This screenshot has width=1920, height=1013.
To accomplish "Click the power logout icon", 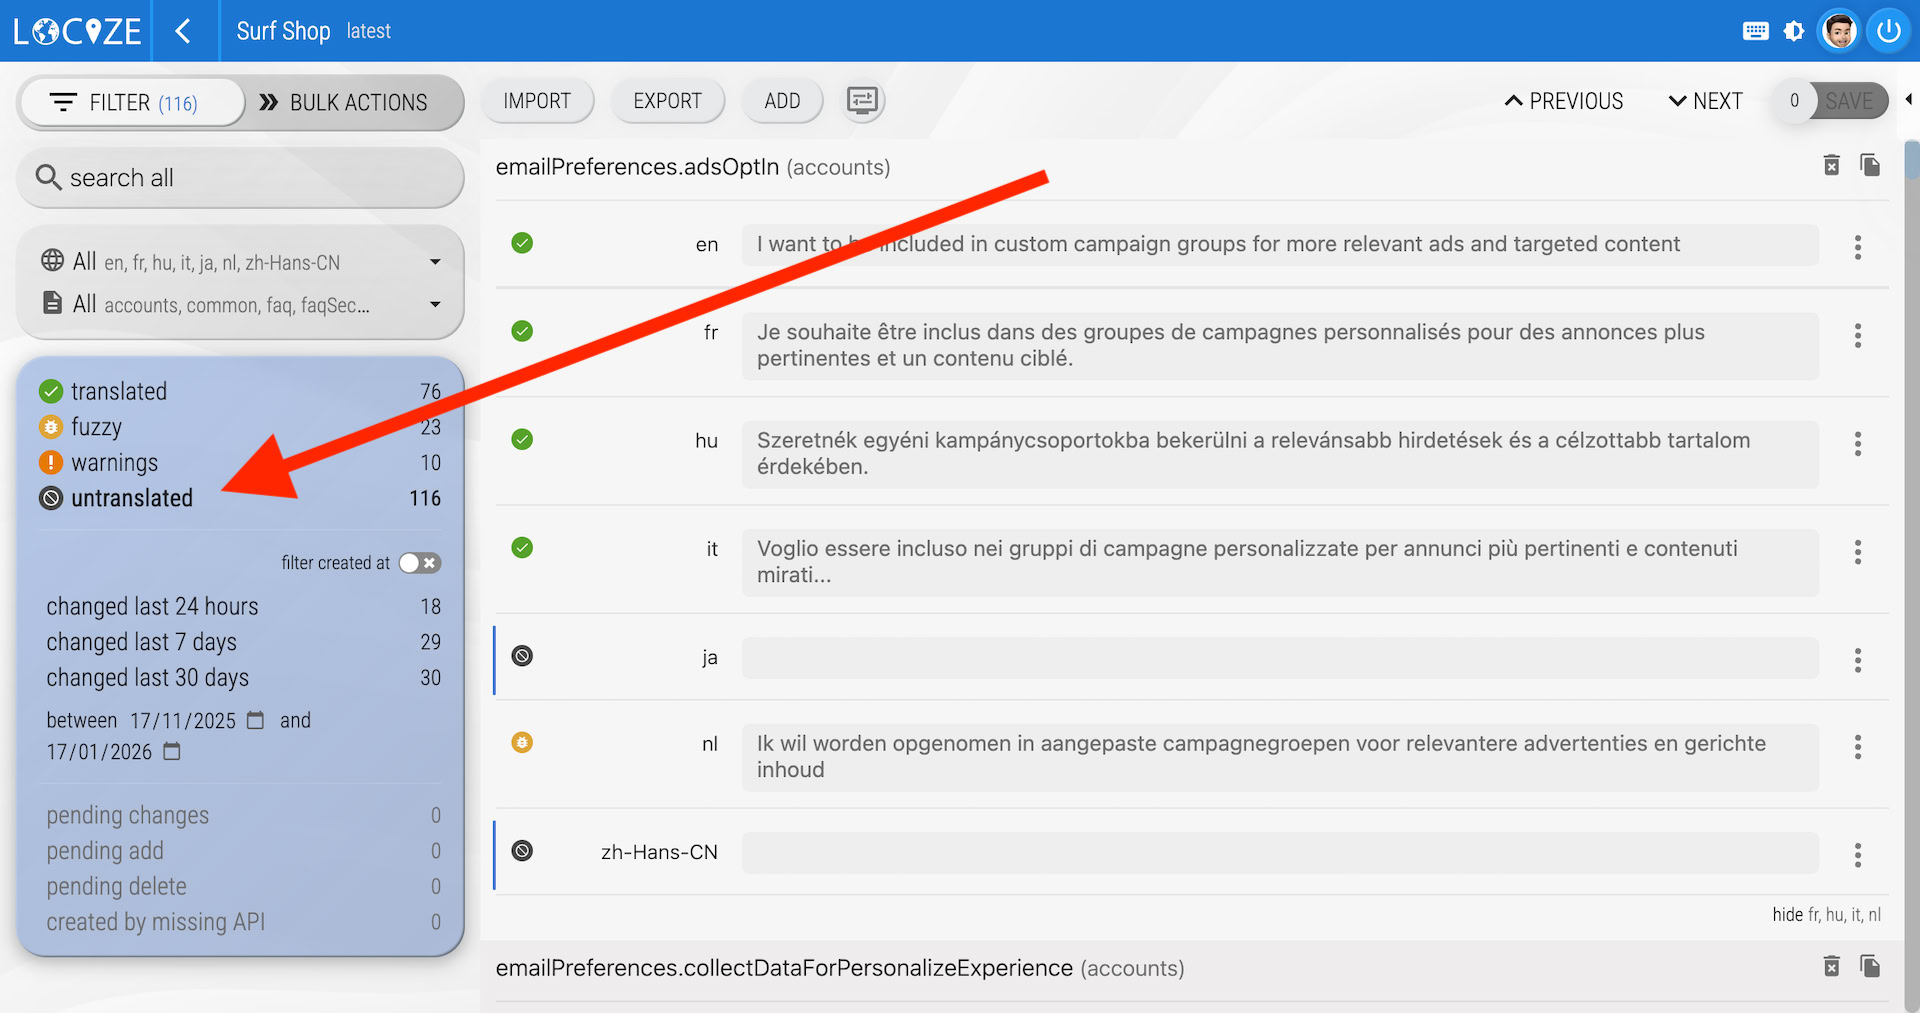I will pos(1888,31).
